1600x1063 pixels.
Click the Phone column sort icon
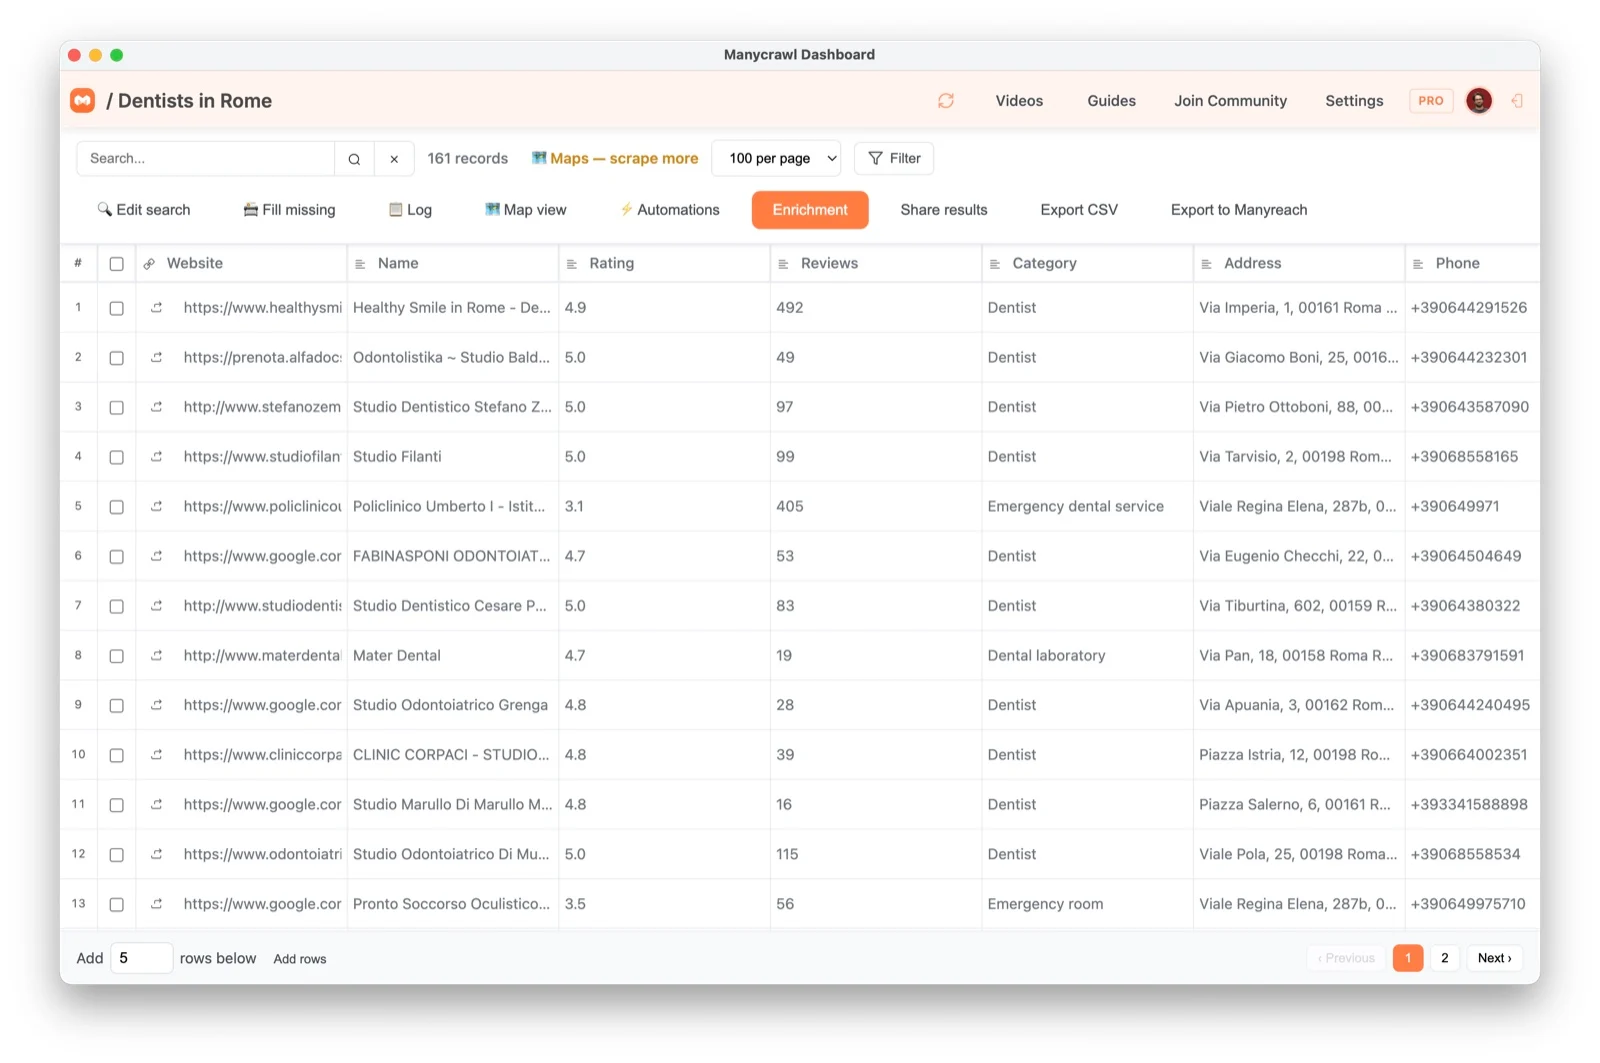coord(1418,264)
